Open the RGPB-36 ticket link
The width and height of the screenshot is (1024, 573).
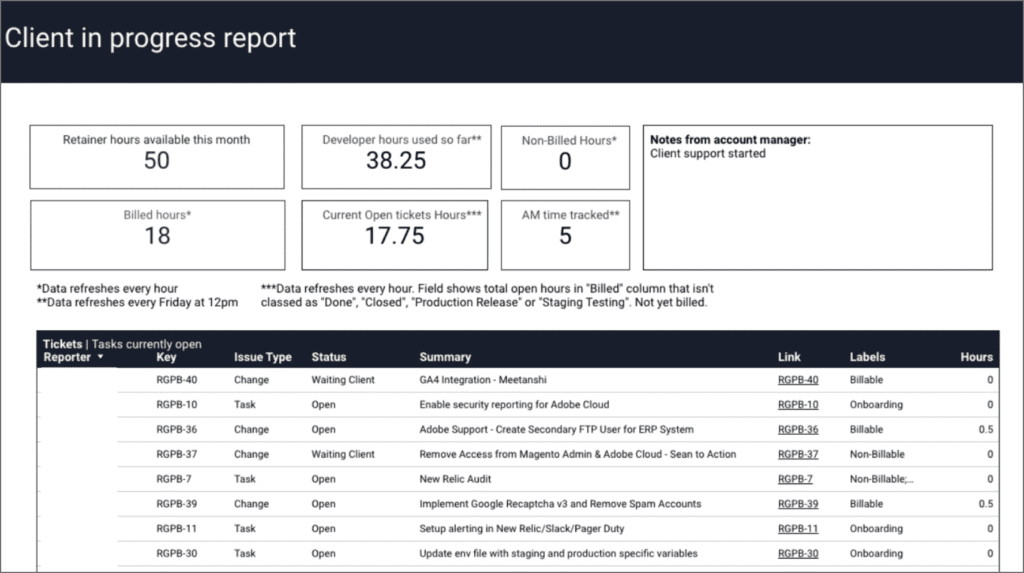[797, 430]
